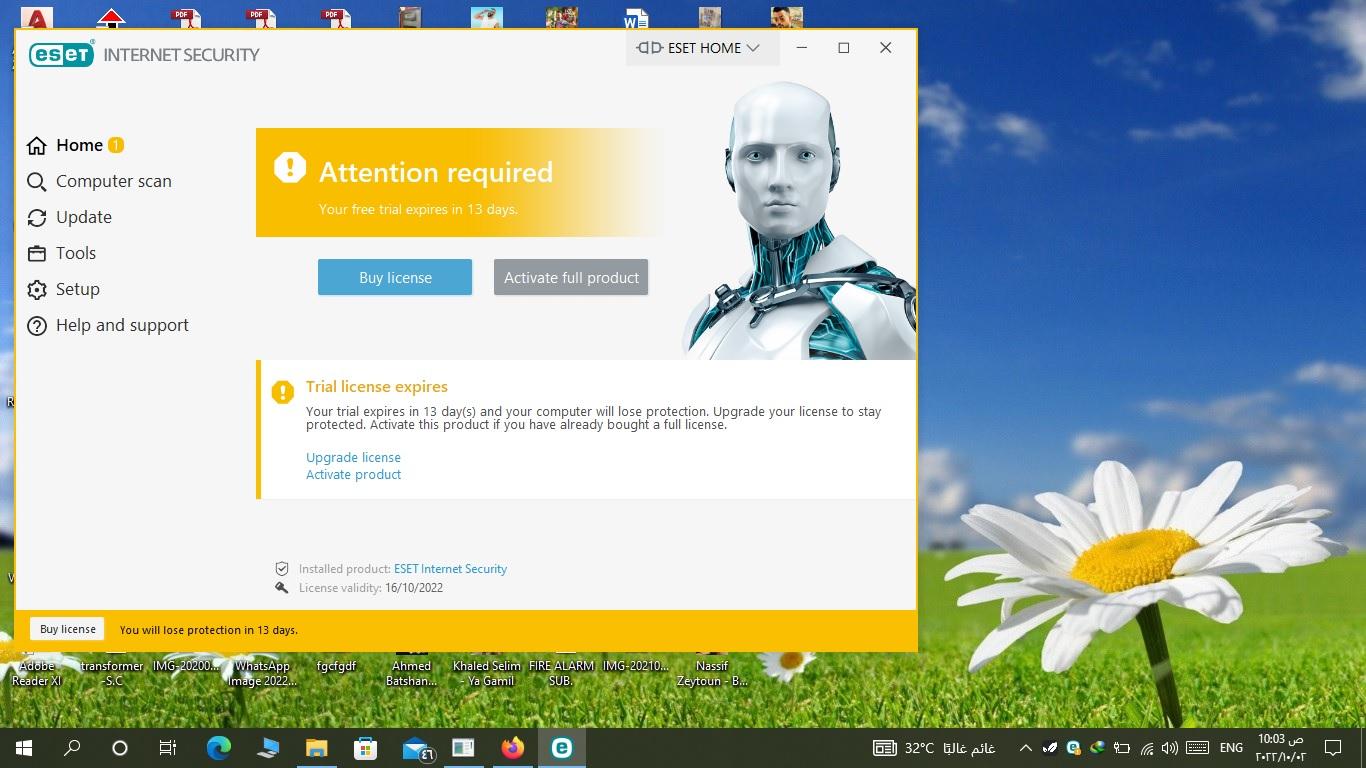Click the Activate full product button
Viewport: 1366px width, 768px height.
(x=571, y=278)
